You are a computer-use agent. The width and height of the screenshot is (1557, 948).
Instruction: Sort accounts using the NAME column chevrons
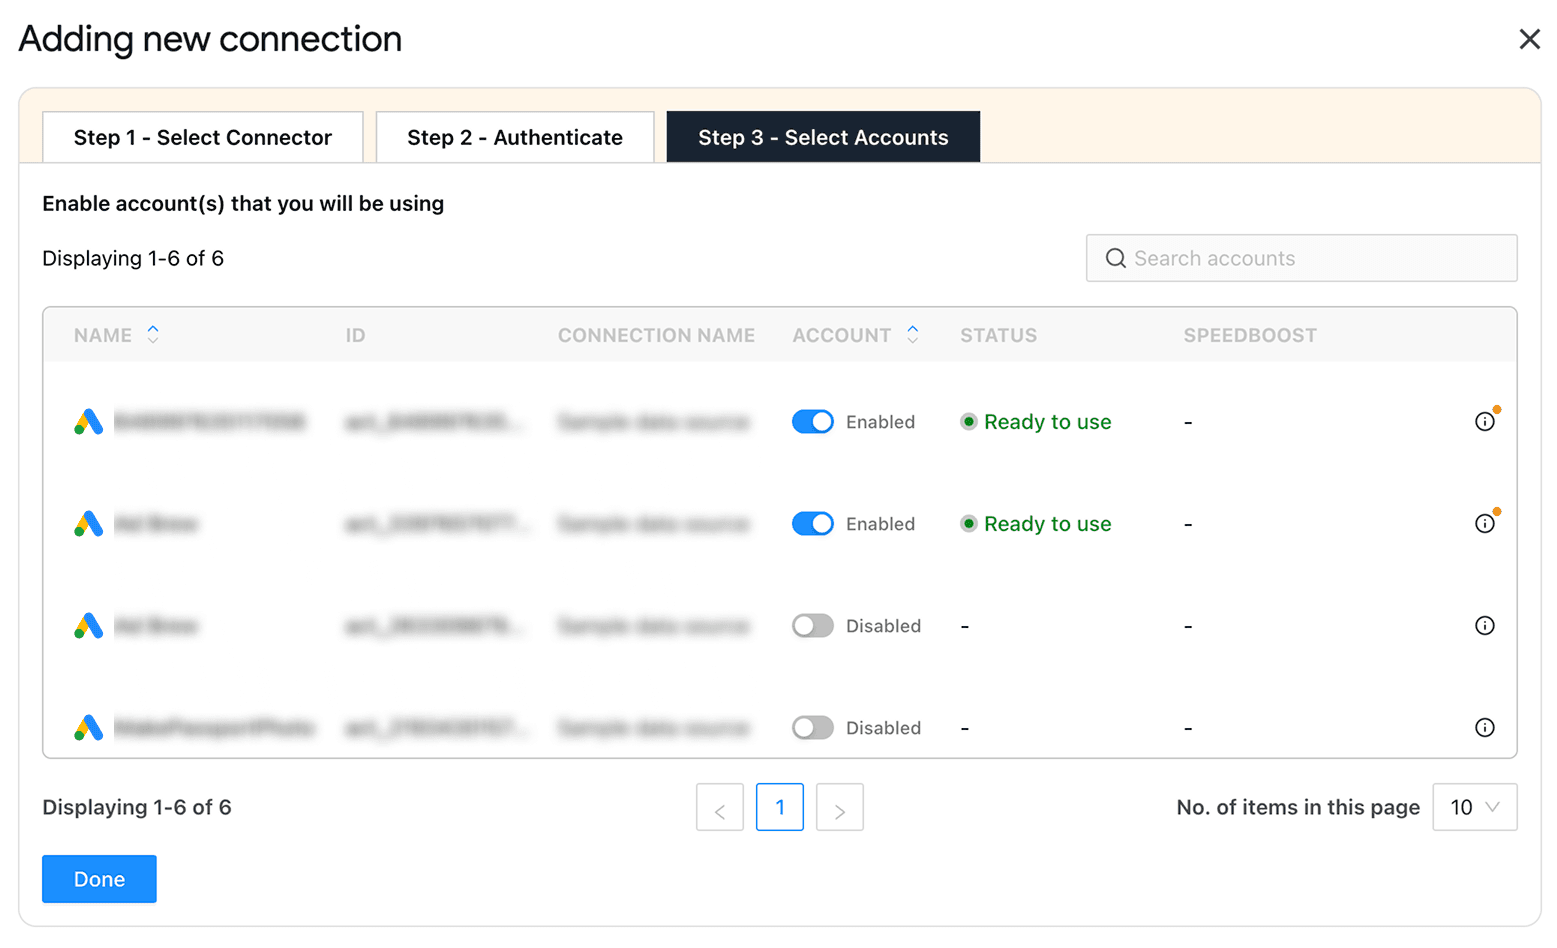153,335
